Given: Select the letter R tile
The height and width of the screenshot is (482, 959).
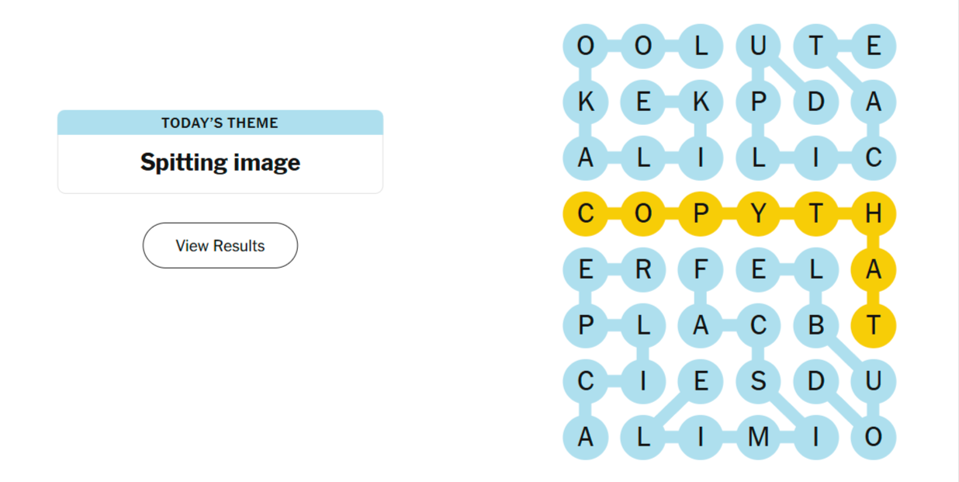Looking at the screenshot, I should coord(643,269).
